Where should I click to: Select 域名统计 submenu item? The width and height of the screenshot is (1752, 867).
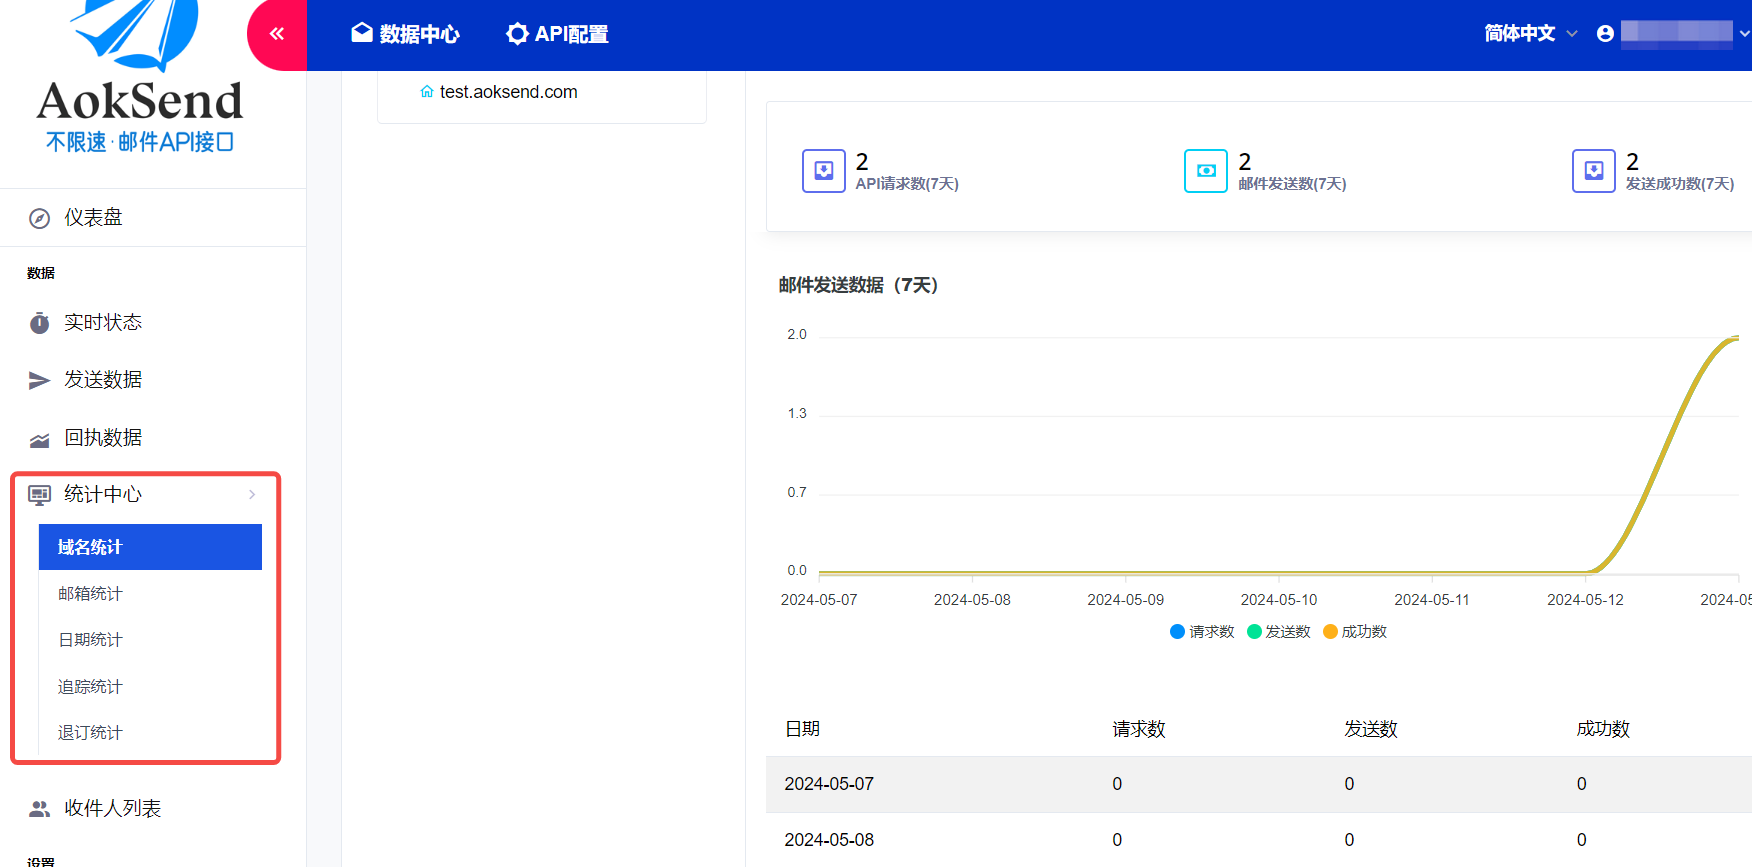click(150, 547)
